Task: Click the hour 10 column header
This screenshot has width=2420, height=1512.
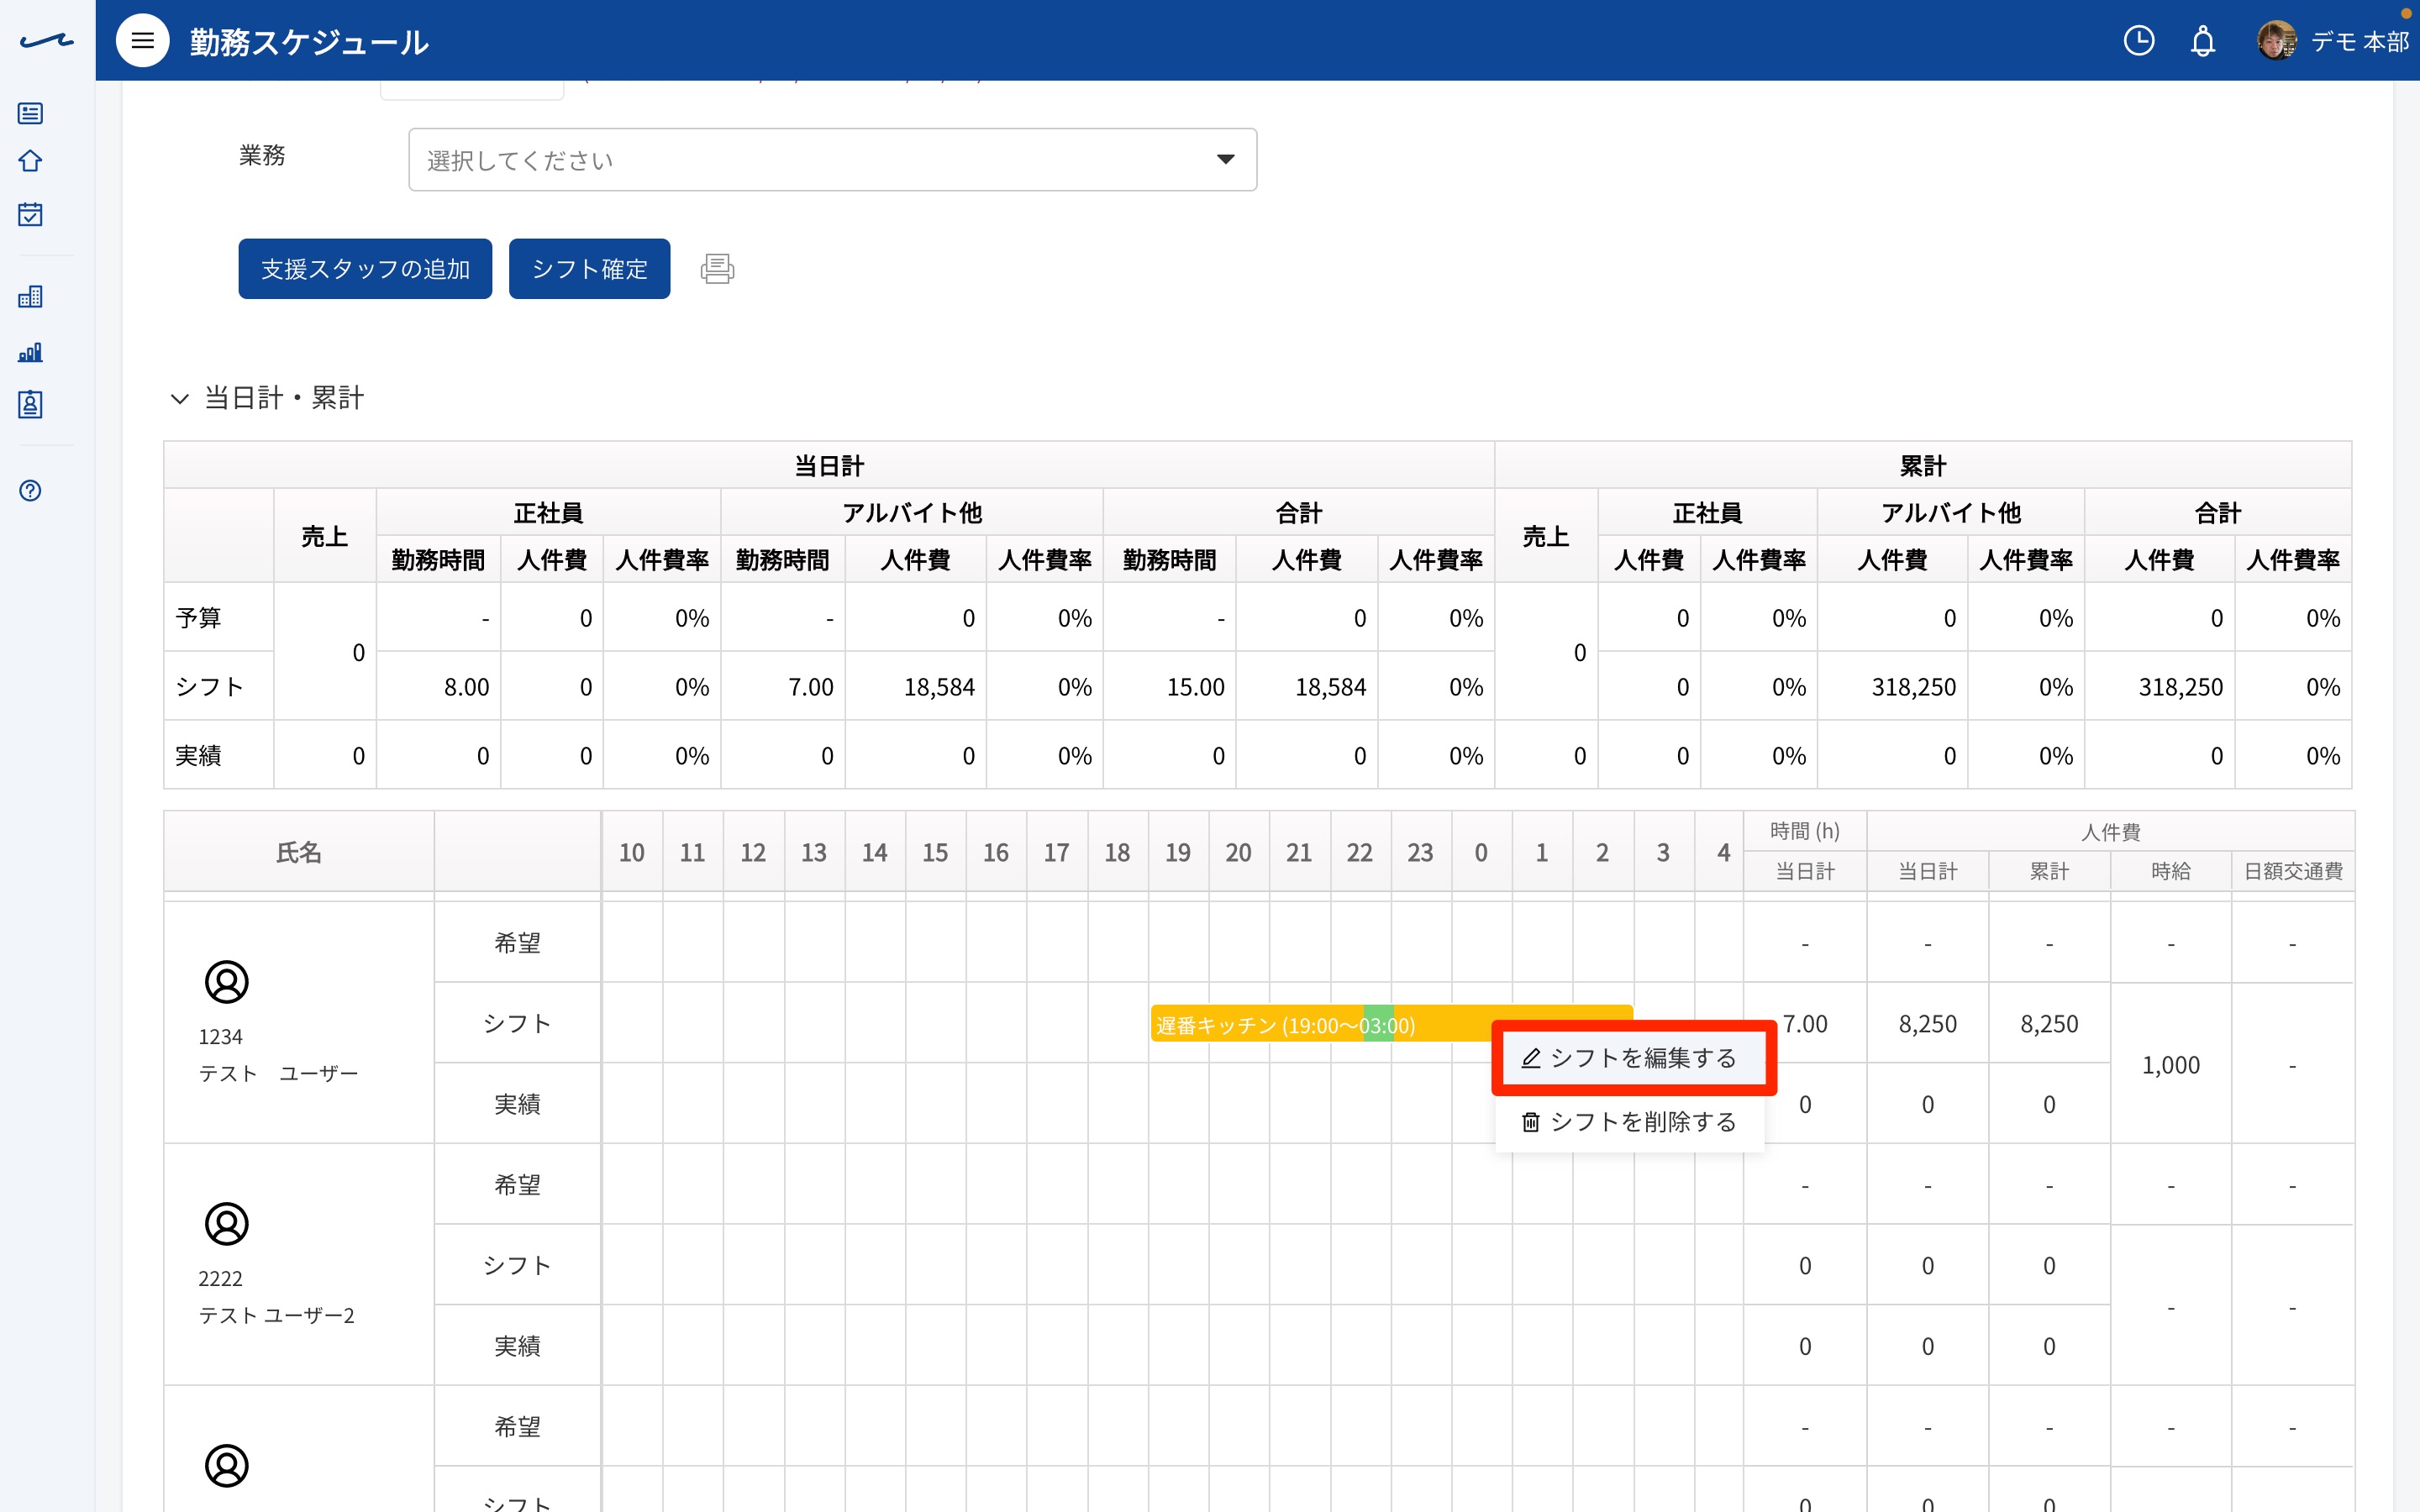Action: tap(632, 852)
